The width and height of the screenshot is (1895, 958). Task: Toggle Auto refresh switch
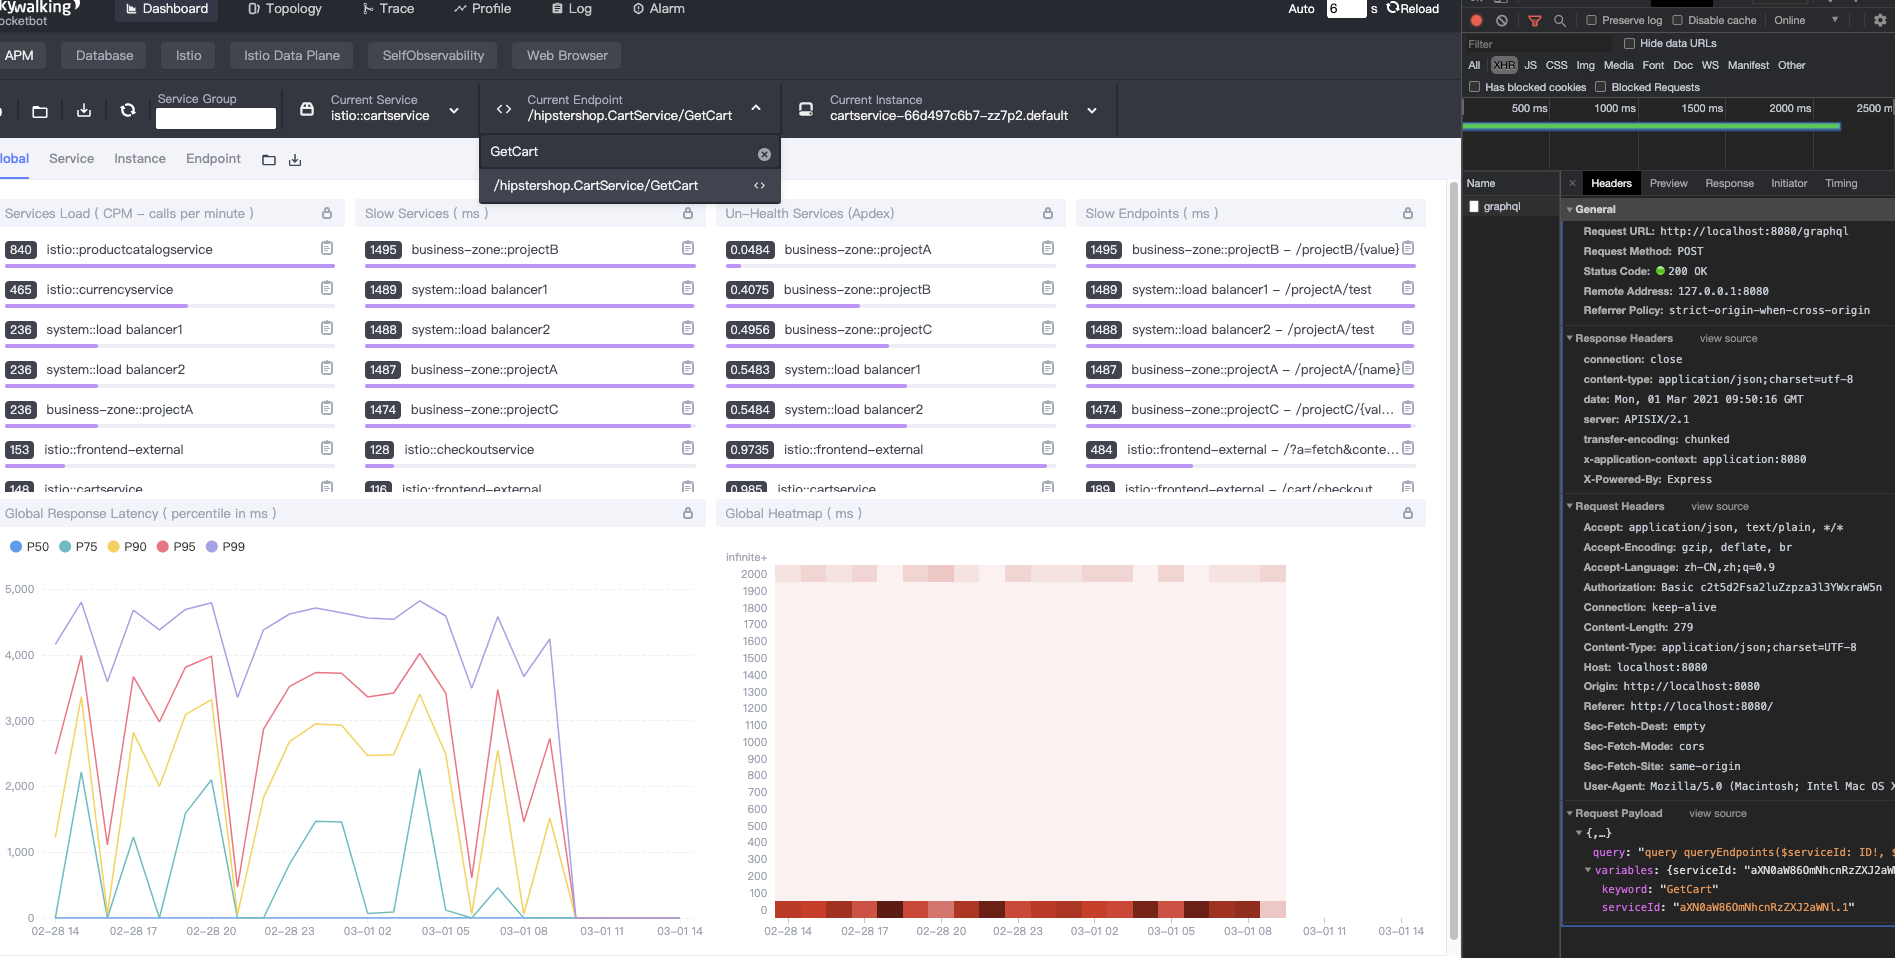pyautogui.click(x=1301, y=9)
